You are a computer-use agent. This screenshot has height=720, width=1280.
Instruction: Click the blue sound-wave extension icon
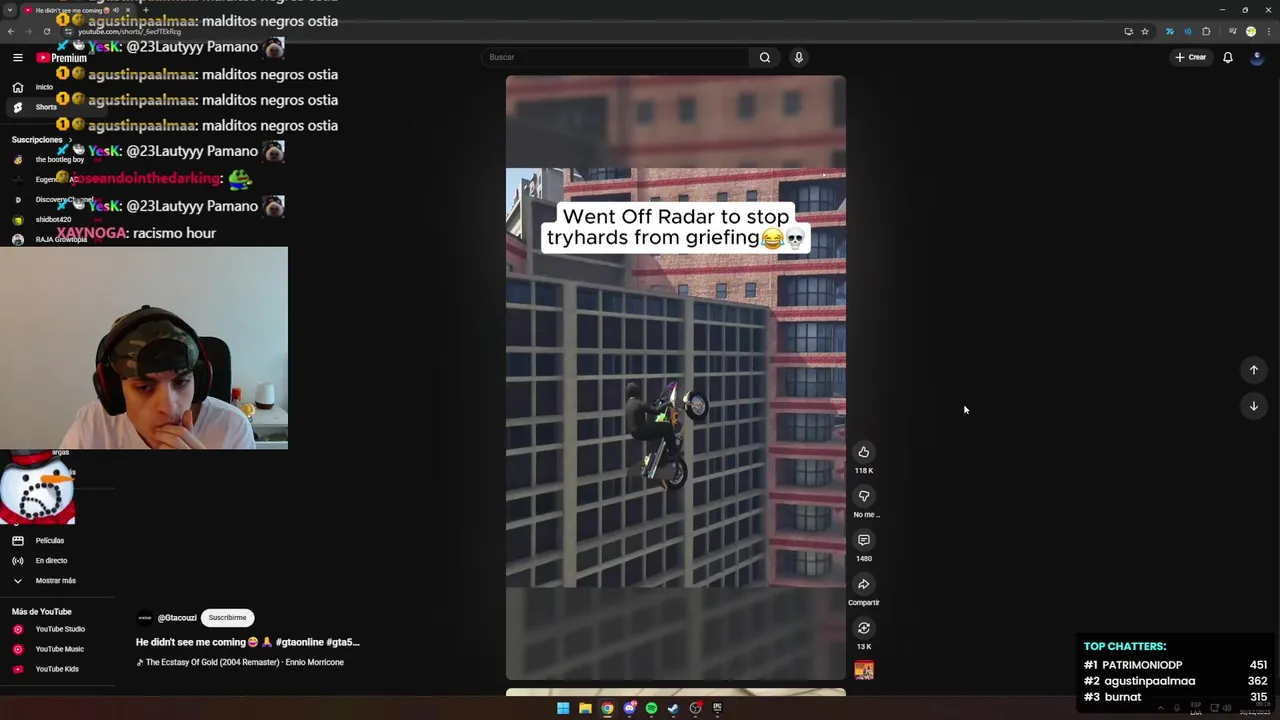[x=1188, y=32]
